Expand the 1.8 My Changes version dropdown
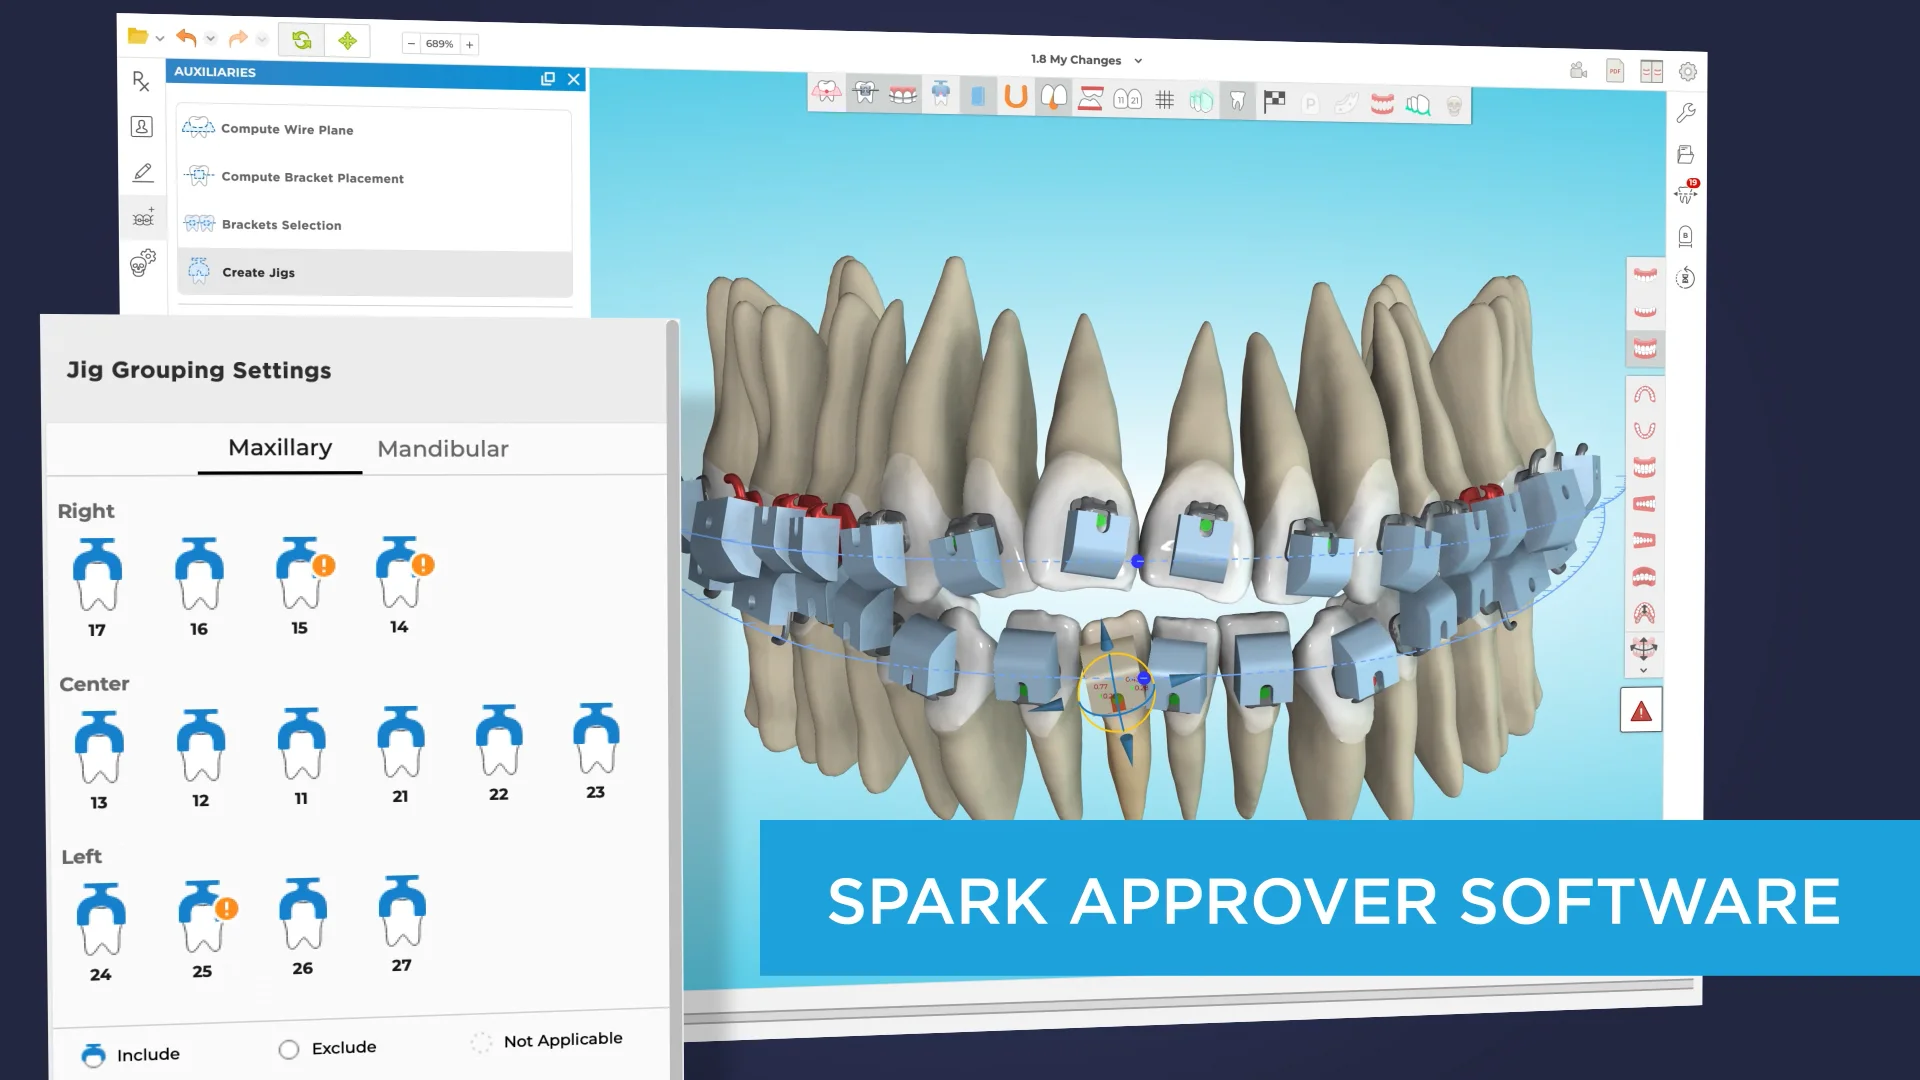The width and height of the screenshot is (1920, 1080). pyautogui.click(x=1136, y=60)
